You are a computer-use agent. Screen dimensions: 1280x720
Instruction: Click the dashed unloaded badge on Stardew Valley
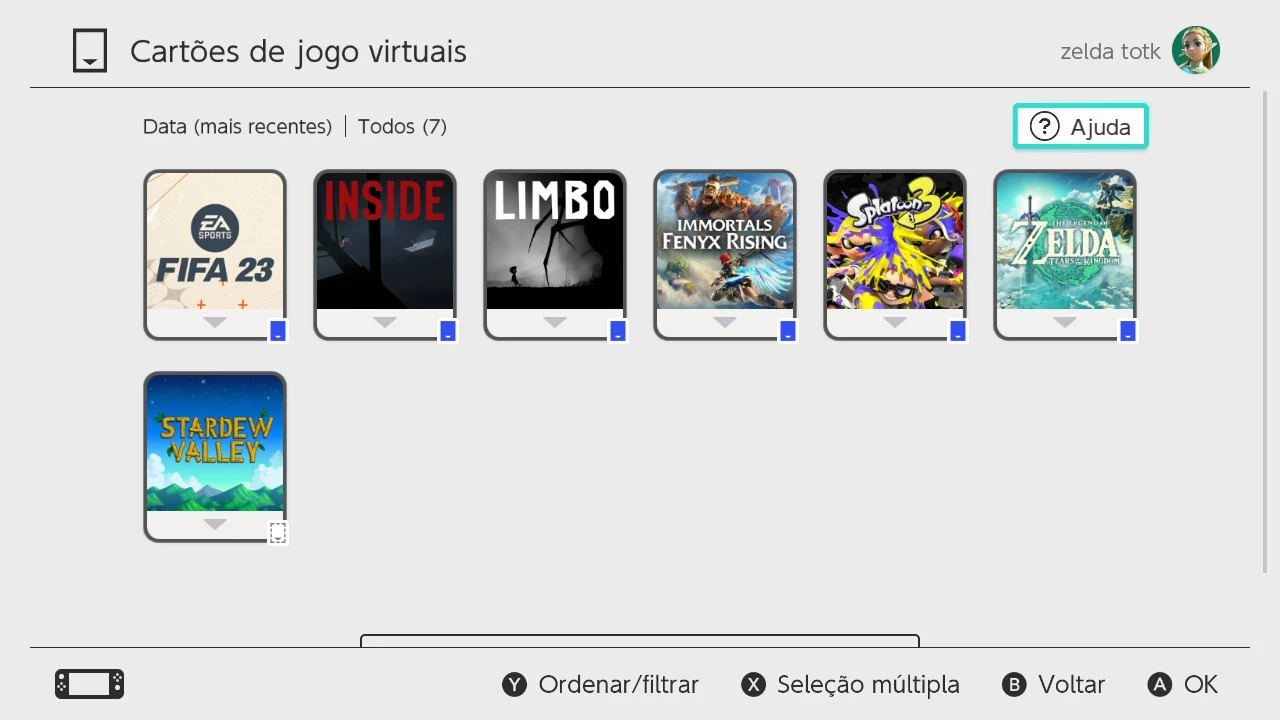point(278,534)
